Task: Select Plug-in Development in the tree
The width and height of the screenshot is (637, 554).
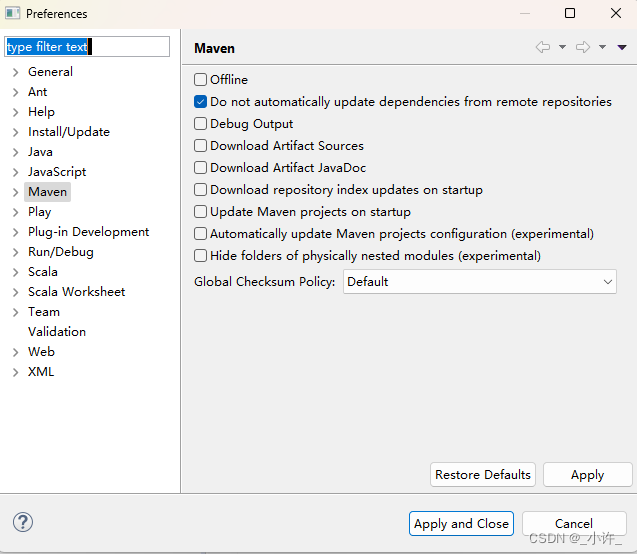Action: [x=89, y=232]
